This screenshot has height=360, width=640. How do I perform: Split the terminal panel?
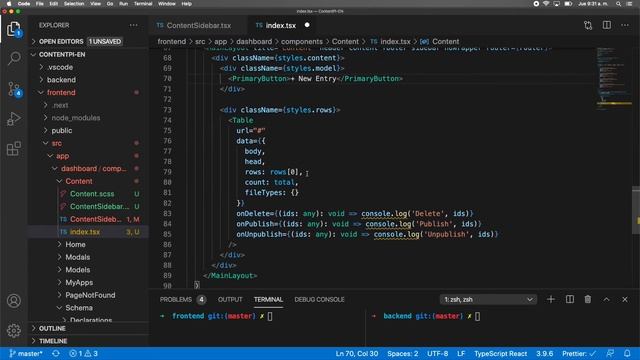coord(570,299)
